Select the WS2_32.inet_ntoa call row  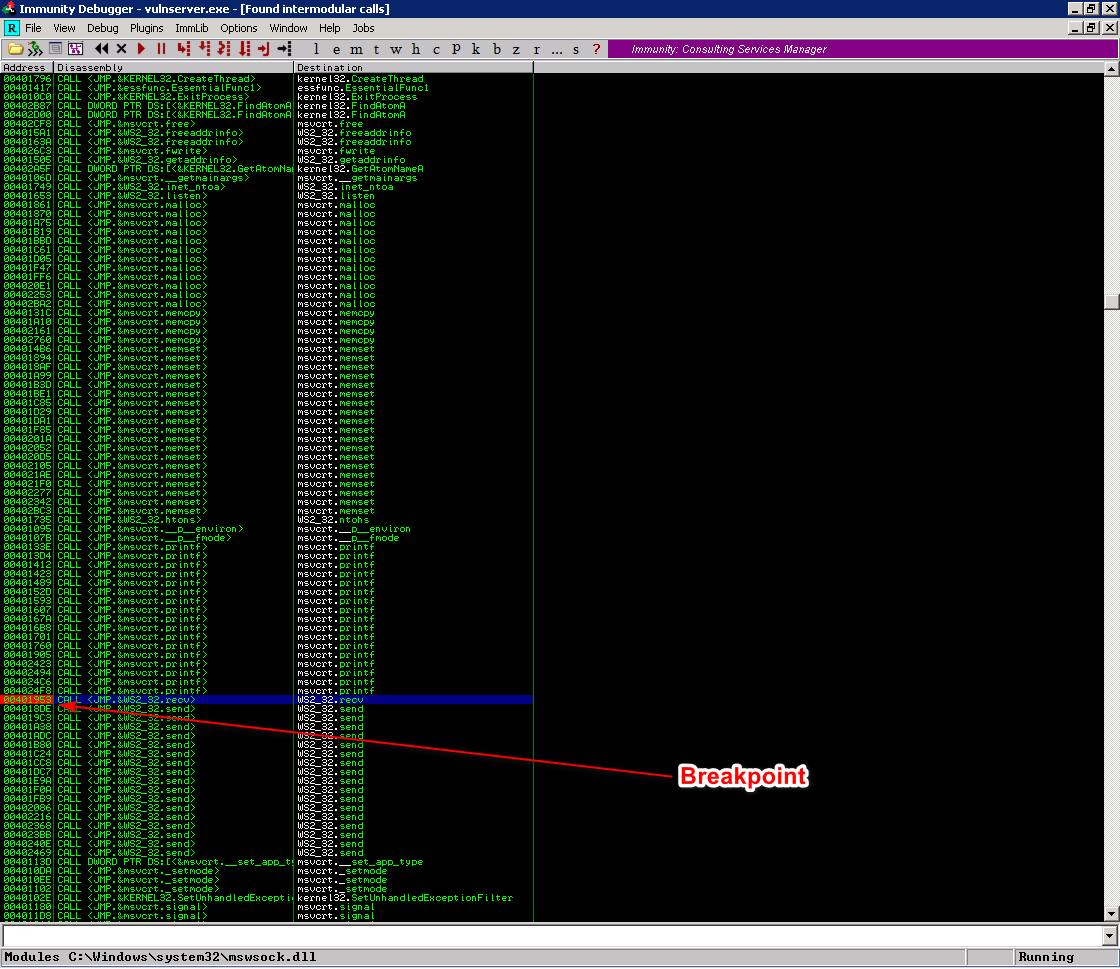266,186
